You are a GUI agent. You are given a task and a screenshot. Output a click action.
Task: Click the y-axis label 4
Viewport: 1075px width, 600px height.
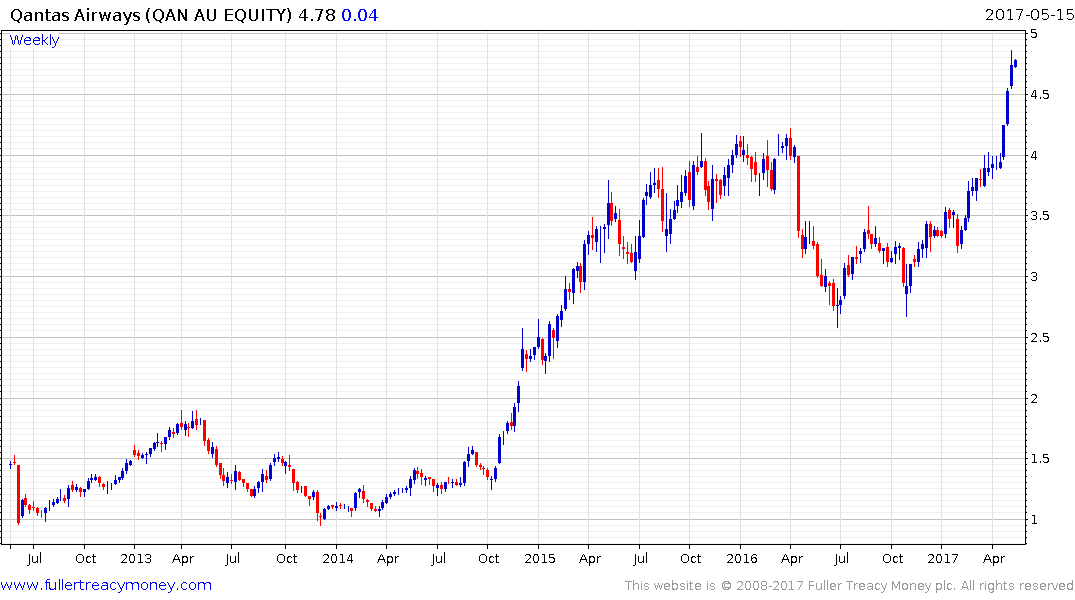coord(1034,156)
